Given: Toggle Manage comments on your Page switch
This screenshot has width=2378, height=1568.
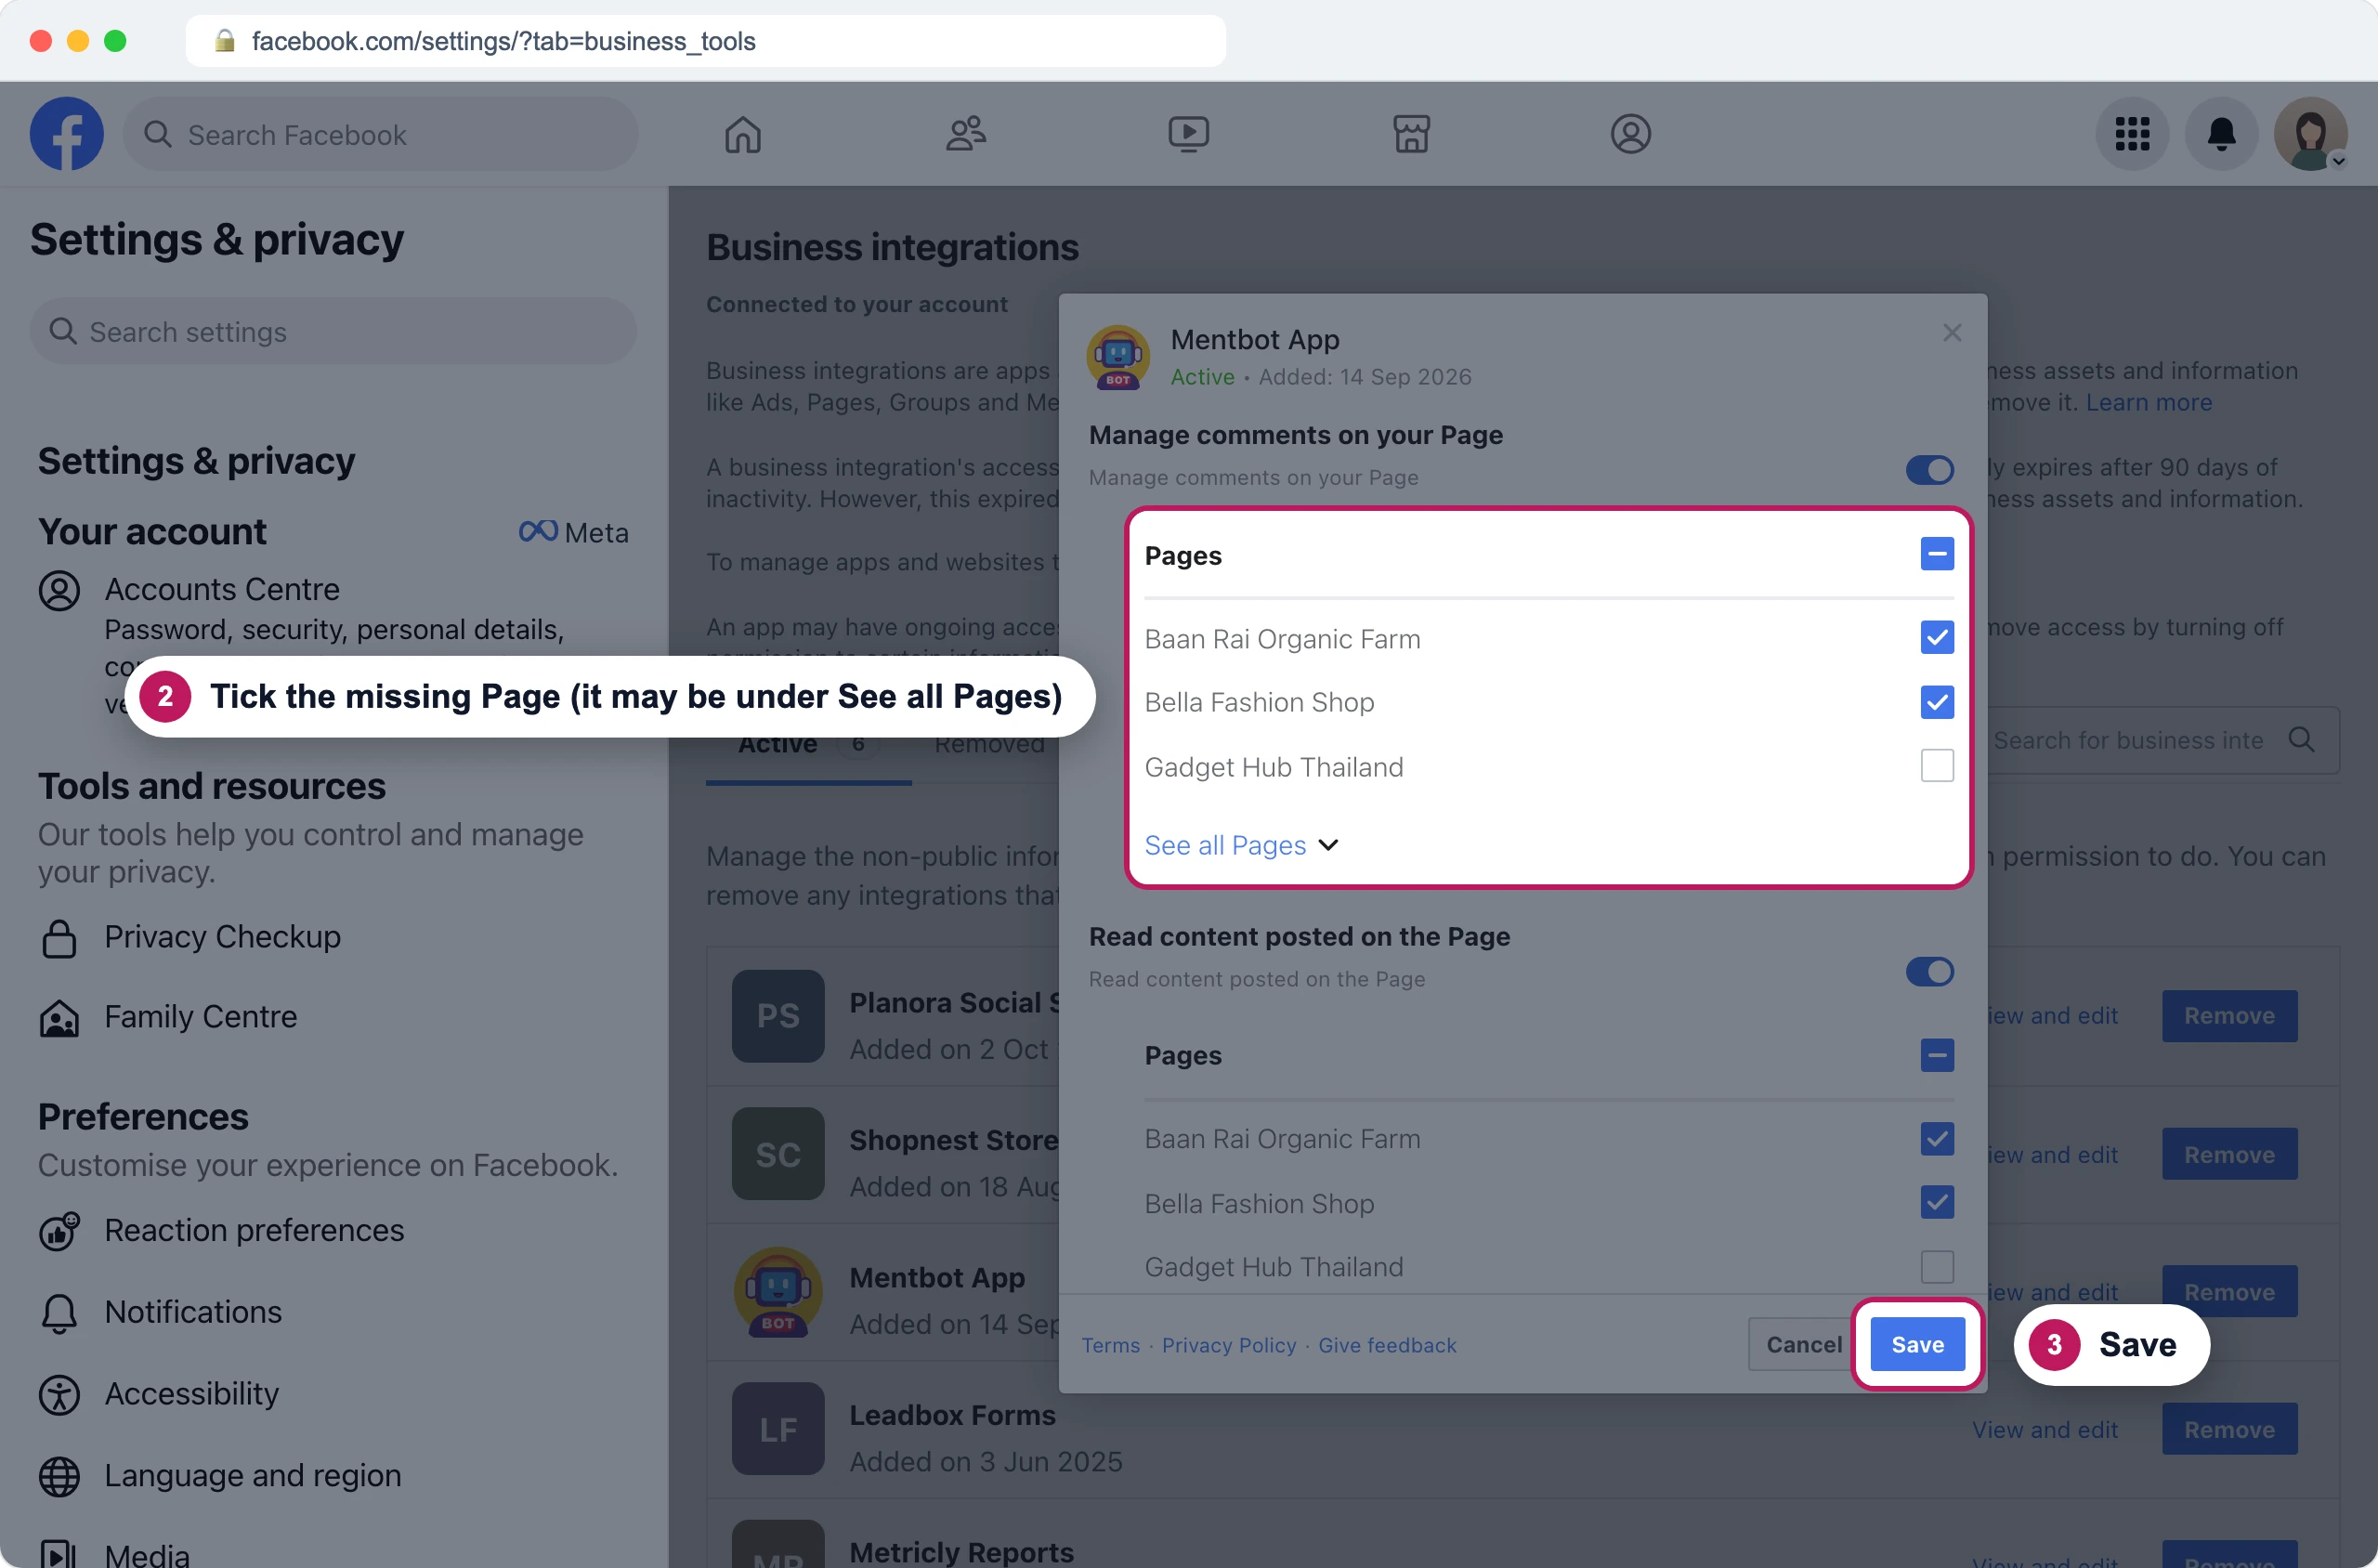Looking at the screenshot, I should (x=1929, y=470).
